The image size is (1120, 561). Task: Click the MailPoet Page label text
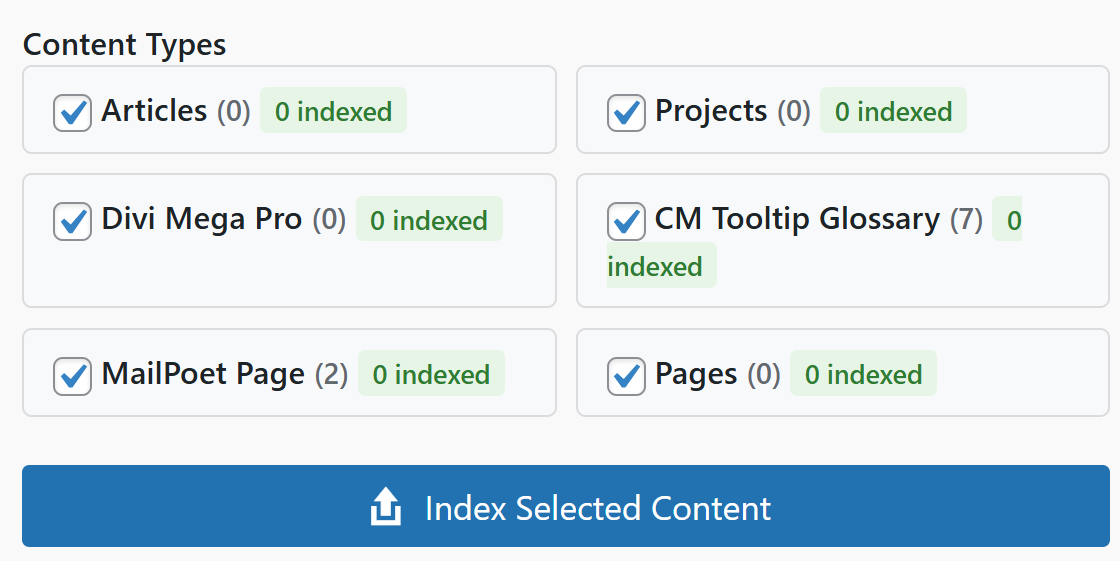(x=203, y=375)
